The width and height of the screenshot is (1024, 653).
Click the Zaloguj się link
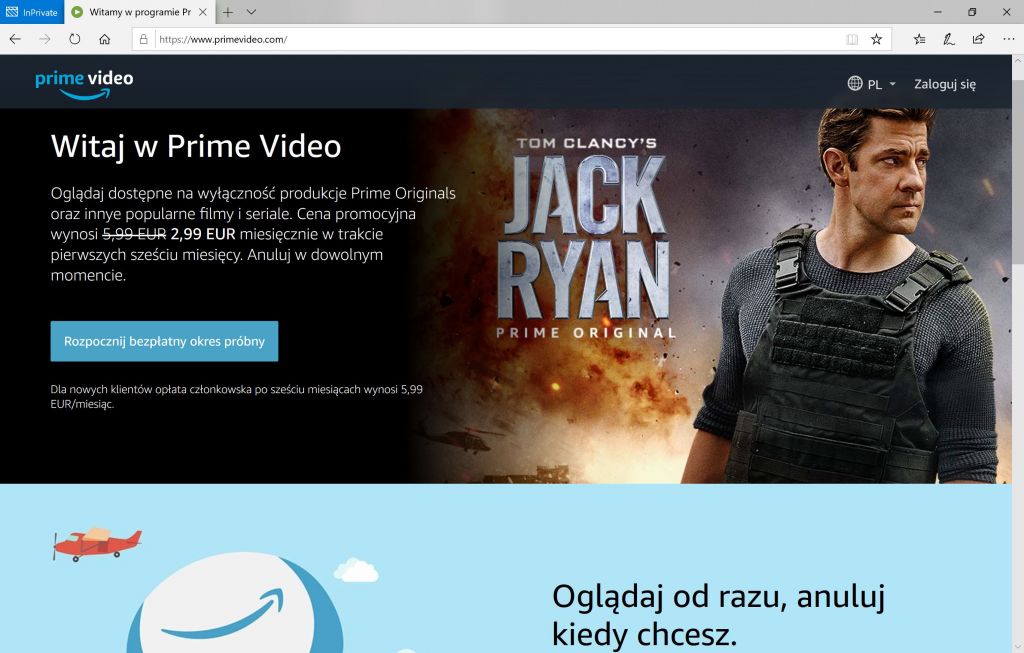pos(945,84)
